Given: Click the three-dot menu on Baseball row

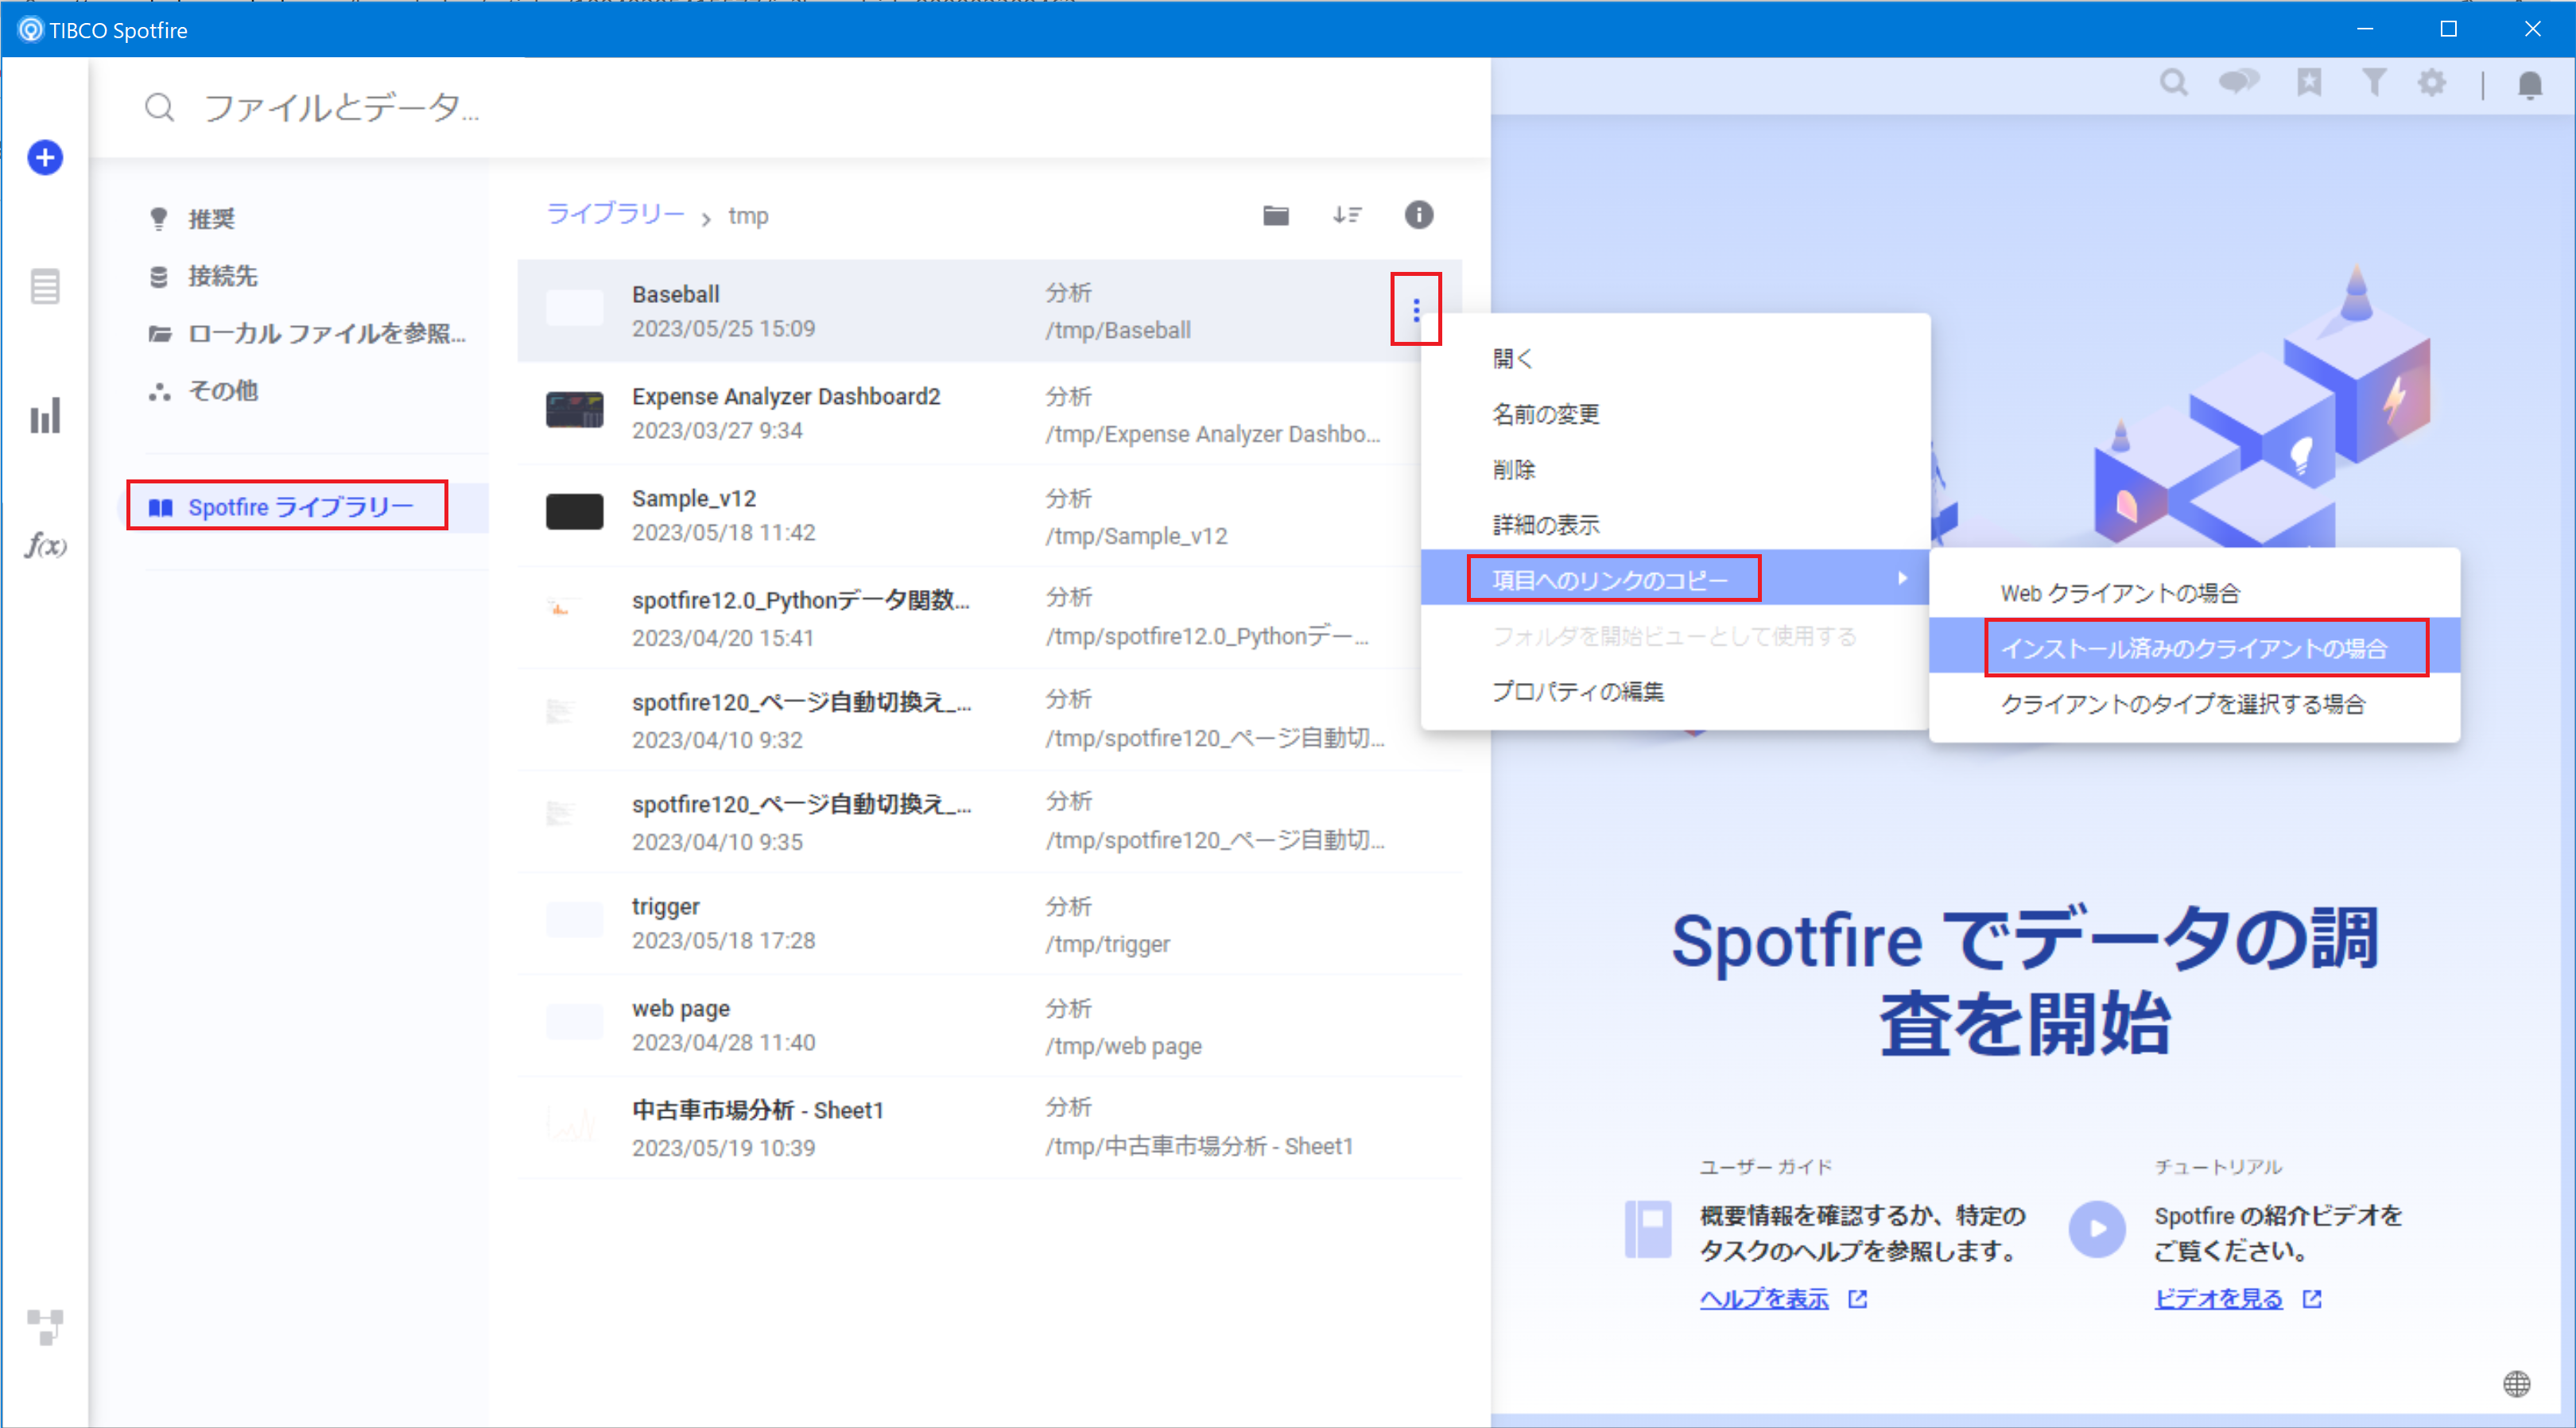Looking at the screenshot, I should click(x=1416, y=310).
